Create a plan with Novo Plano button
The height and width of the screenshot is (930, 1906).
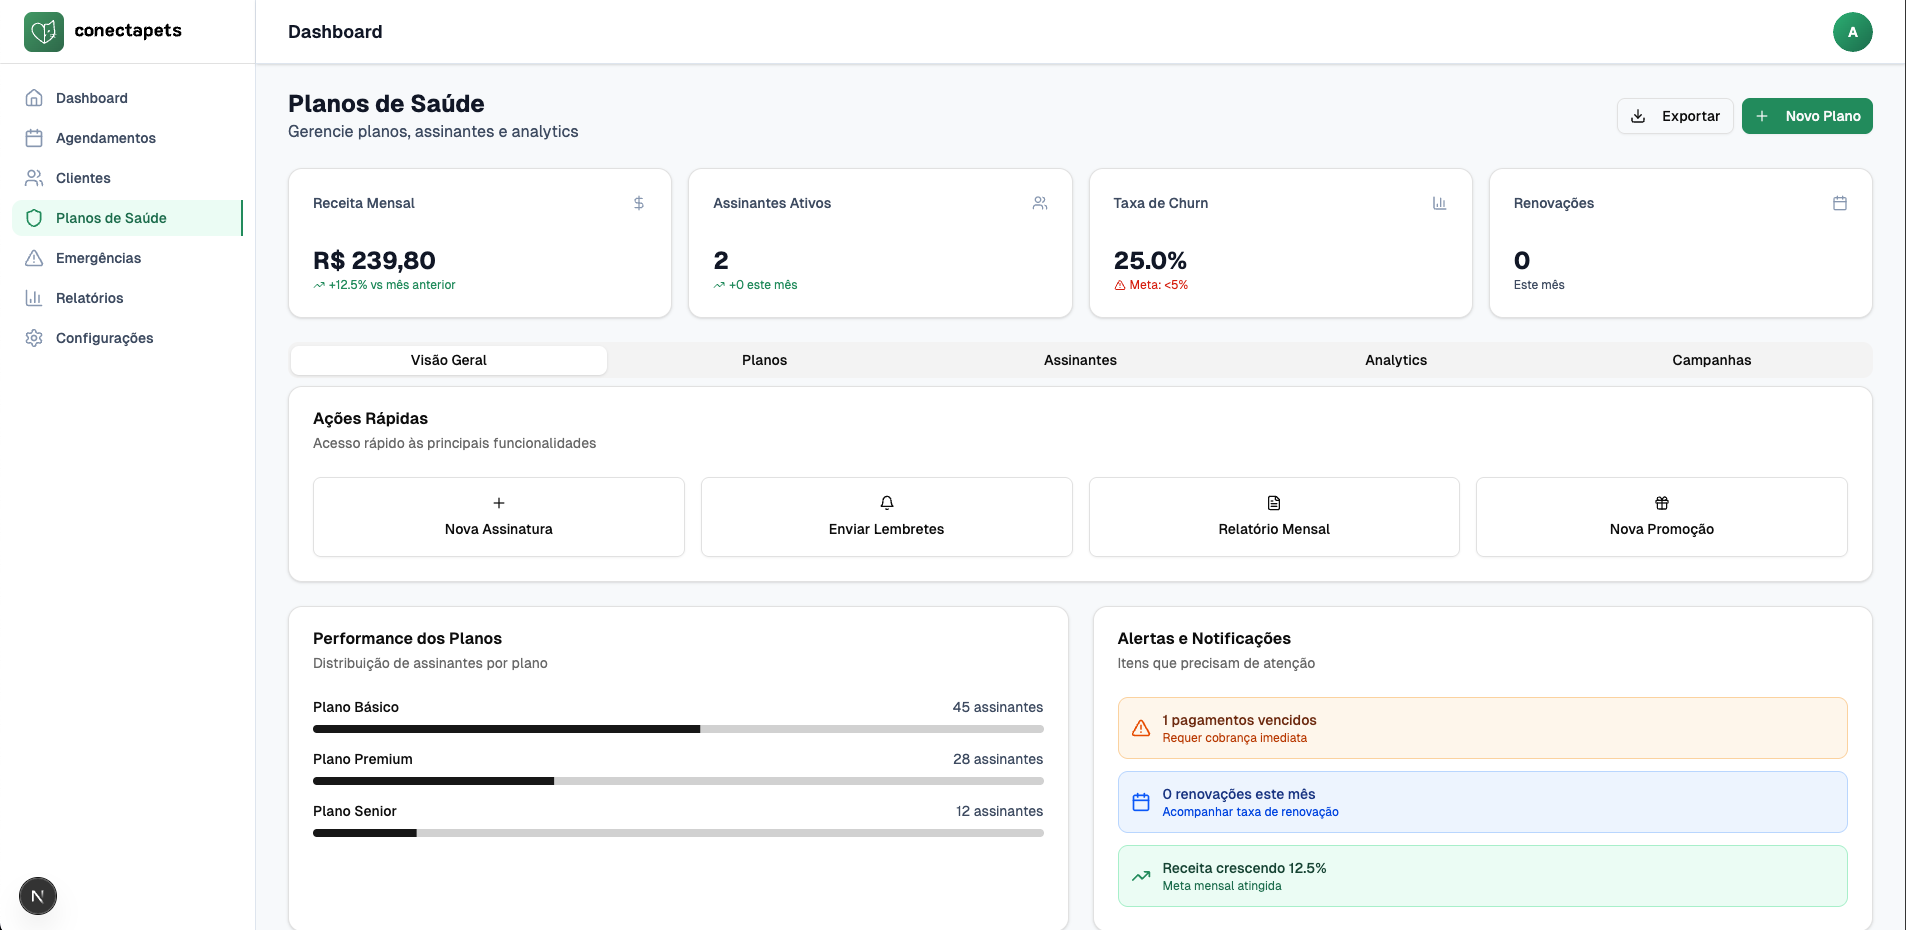point(1806,116)
